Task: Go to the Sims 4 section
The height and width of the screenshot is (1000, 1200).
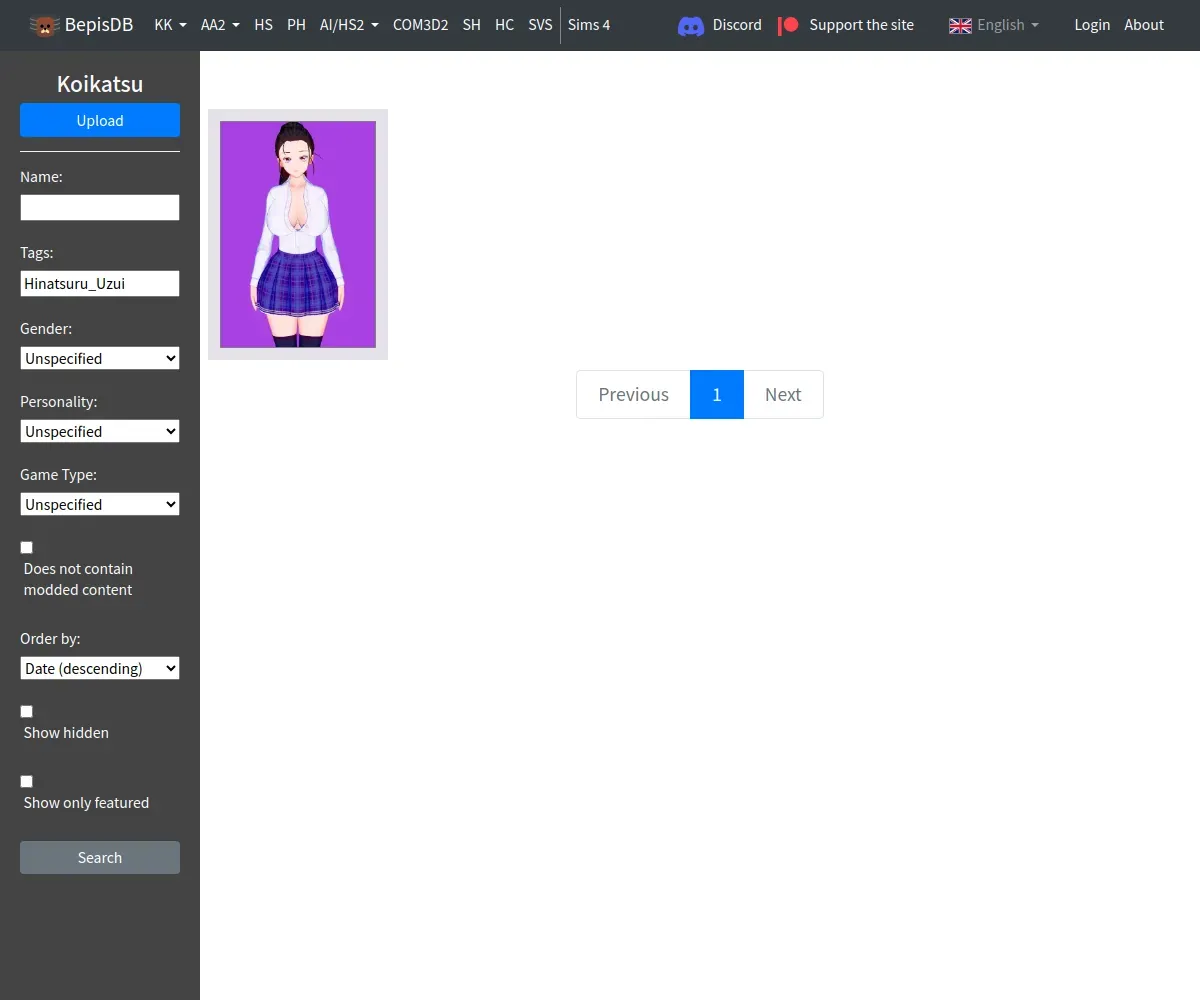Action: click(589, 25)
